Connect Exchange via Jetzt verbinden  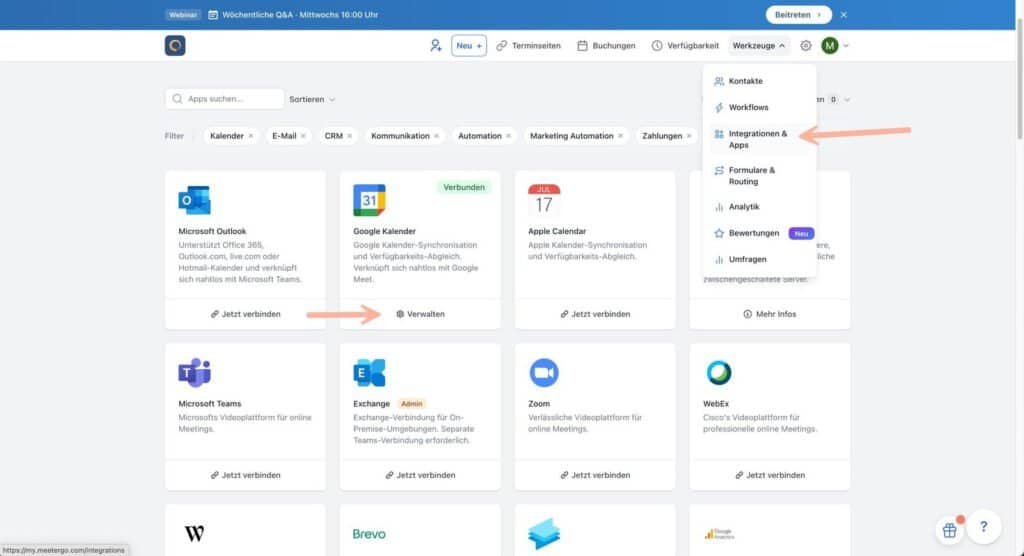pyautogui.click(x=420, y=475)
